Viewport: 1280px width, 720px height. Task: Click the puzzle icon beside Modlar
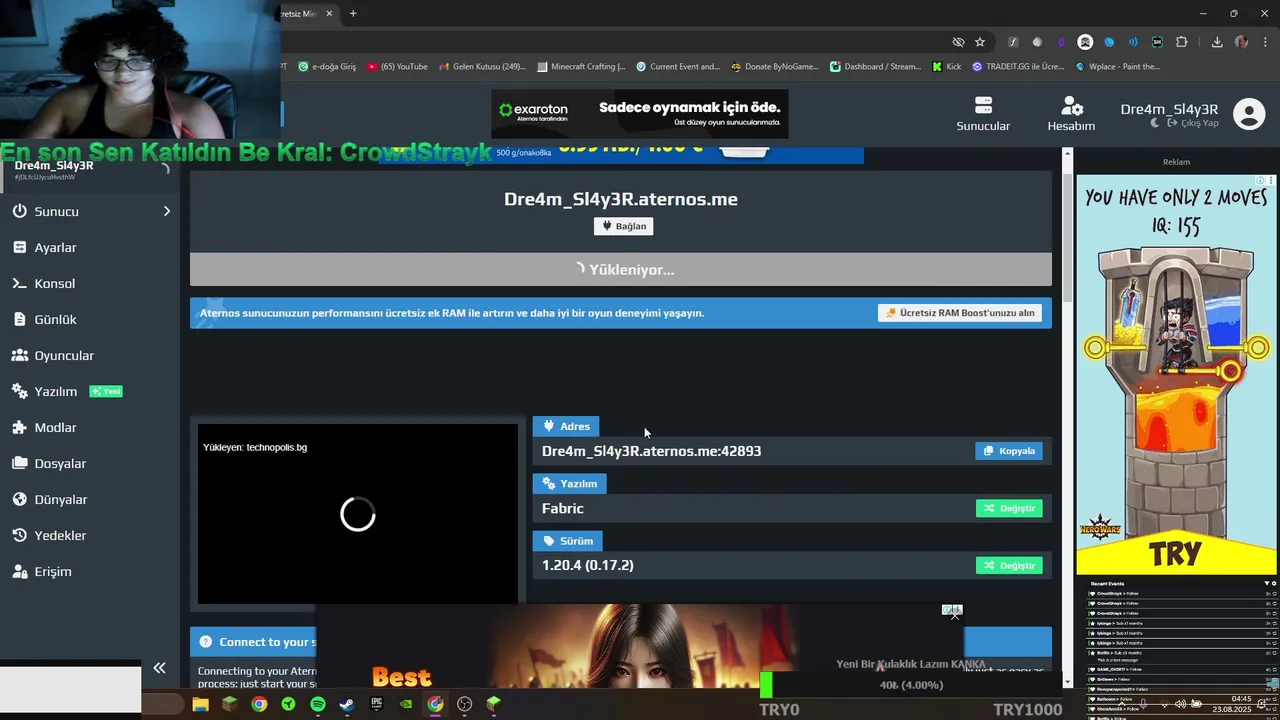pos(19,427)
